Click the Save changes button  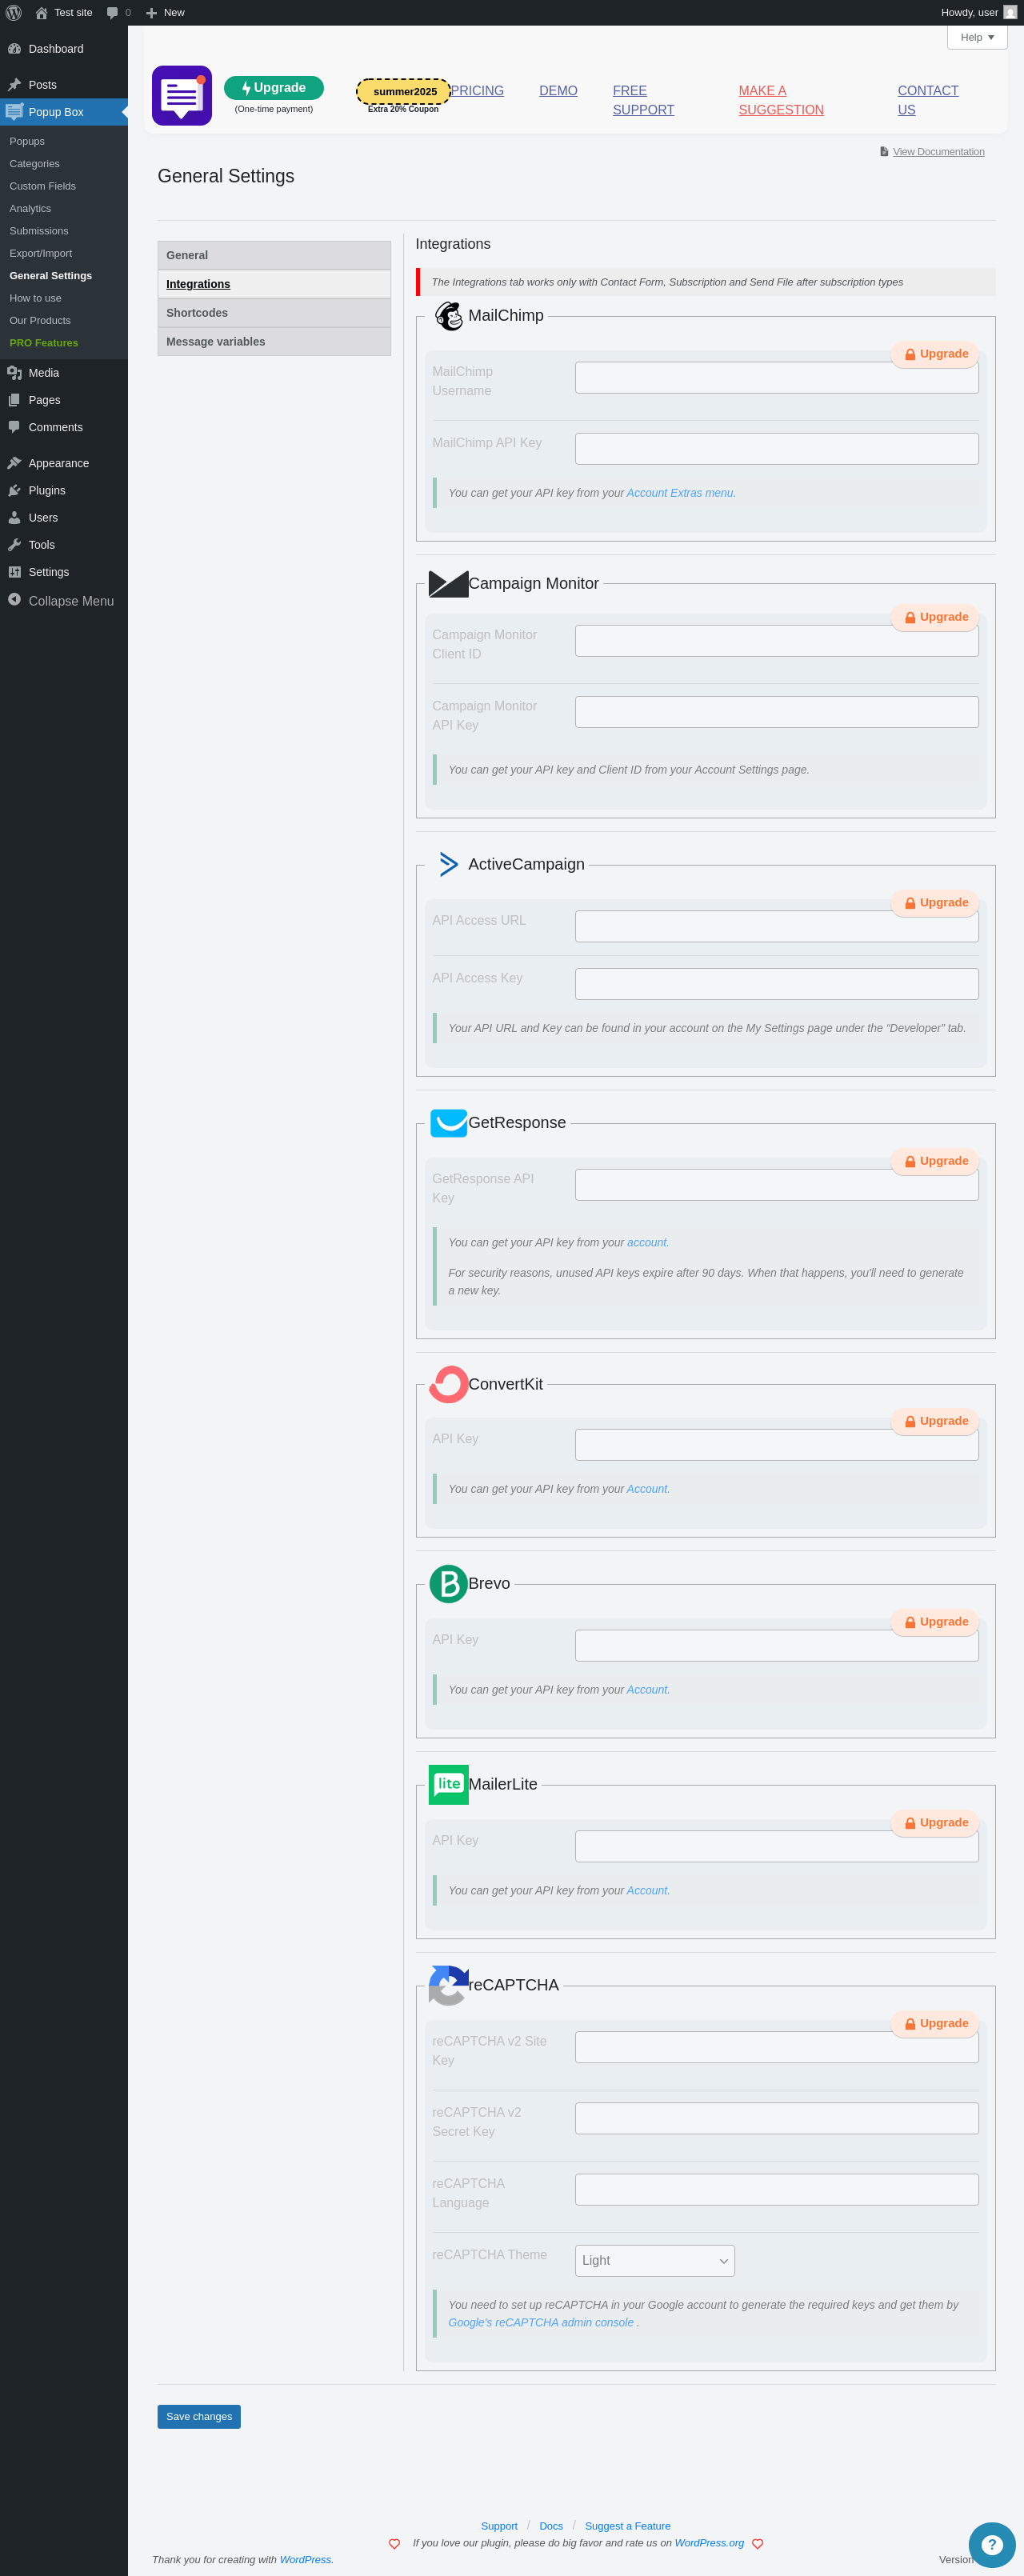(199, 2416)
